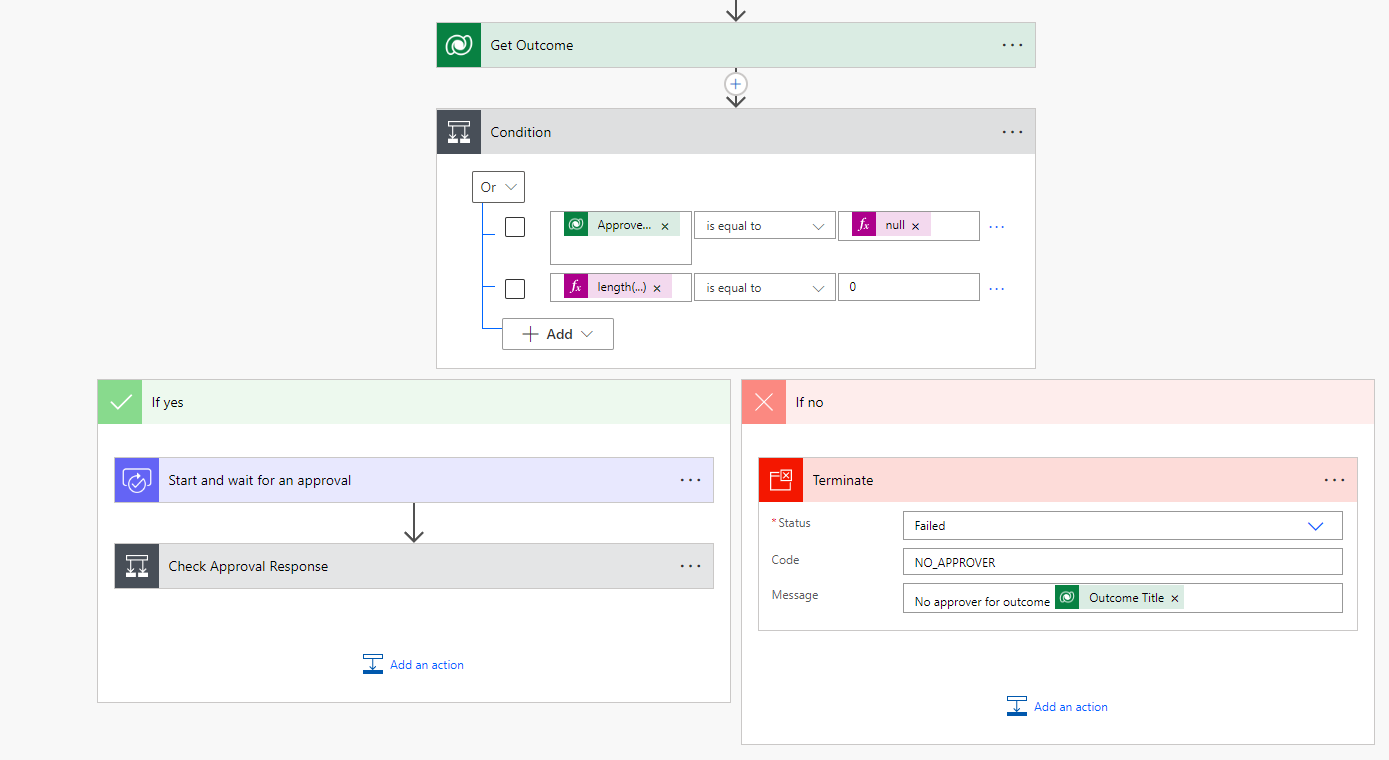Click the Check Approval Response condition icon
The height and width of the screenshot is (760, 1389).
point(137,566)
